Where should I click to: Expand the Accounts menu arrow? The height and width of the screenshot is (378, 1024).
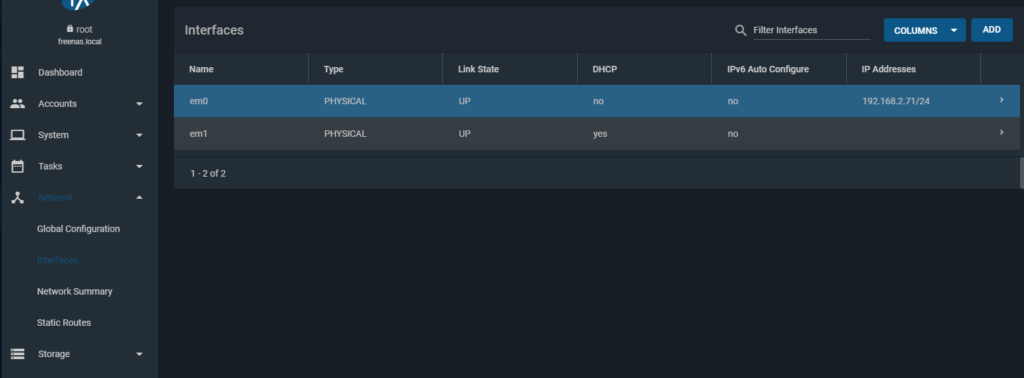click(x=139, y=104)
